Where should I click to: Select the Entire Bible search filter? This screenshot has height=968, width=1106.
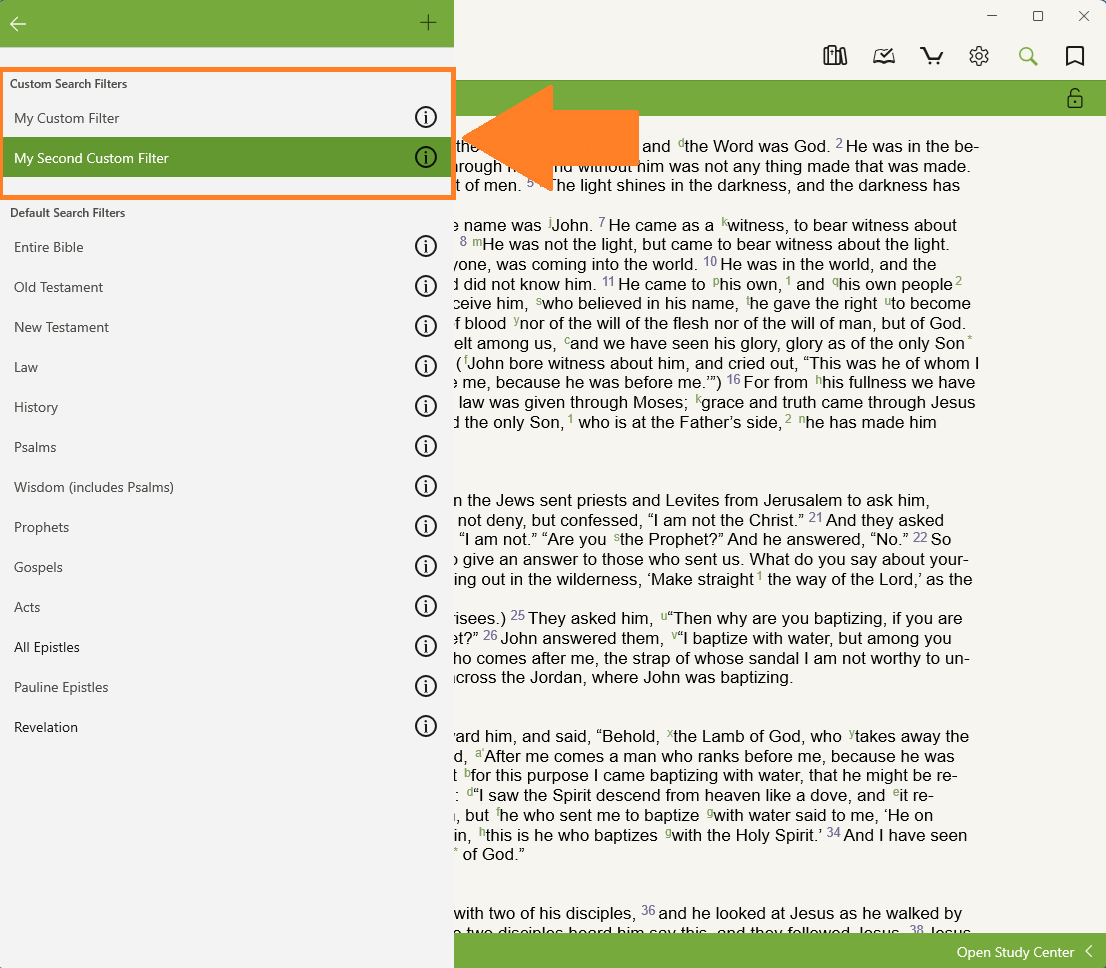[49, 247]
